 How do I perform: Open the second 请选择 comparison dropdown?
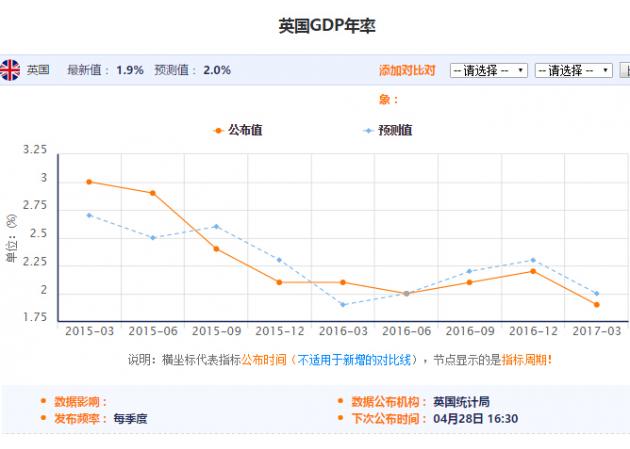[x=573, y=71]
